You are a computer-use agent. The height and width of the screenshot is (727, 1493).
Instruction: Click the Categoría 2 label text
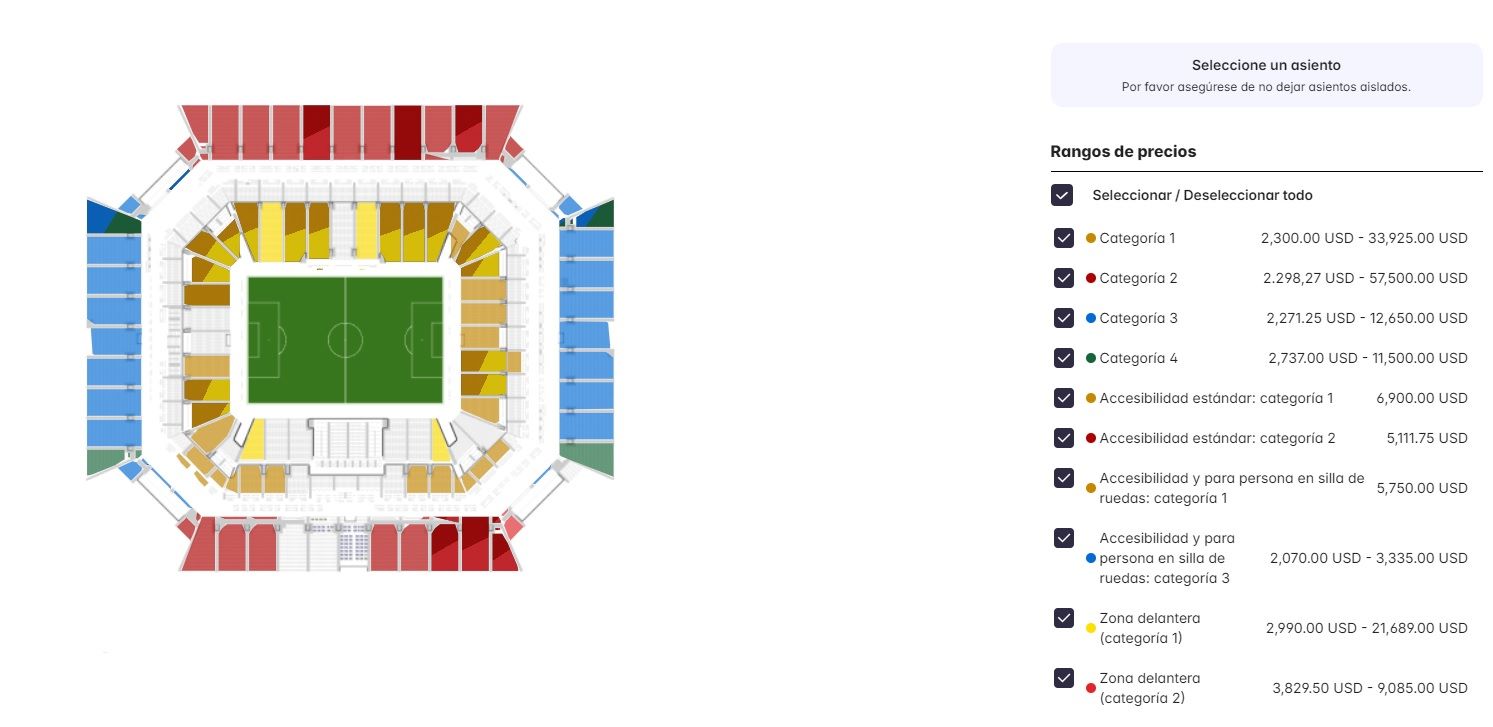(x=1138, y=278)
